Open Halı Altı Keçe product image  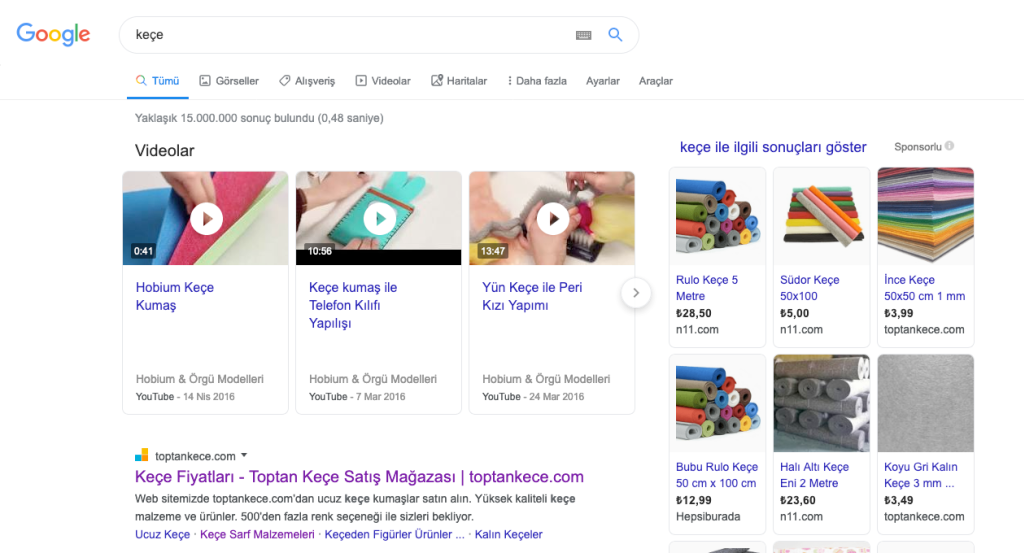point(822,403)
